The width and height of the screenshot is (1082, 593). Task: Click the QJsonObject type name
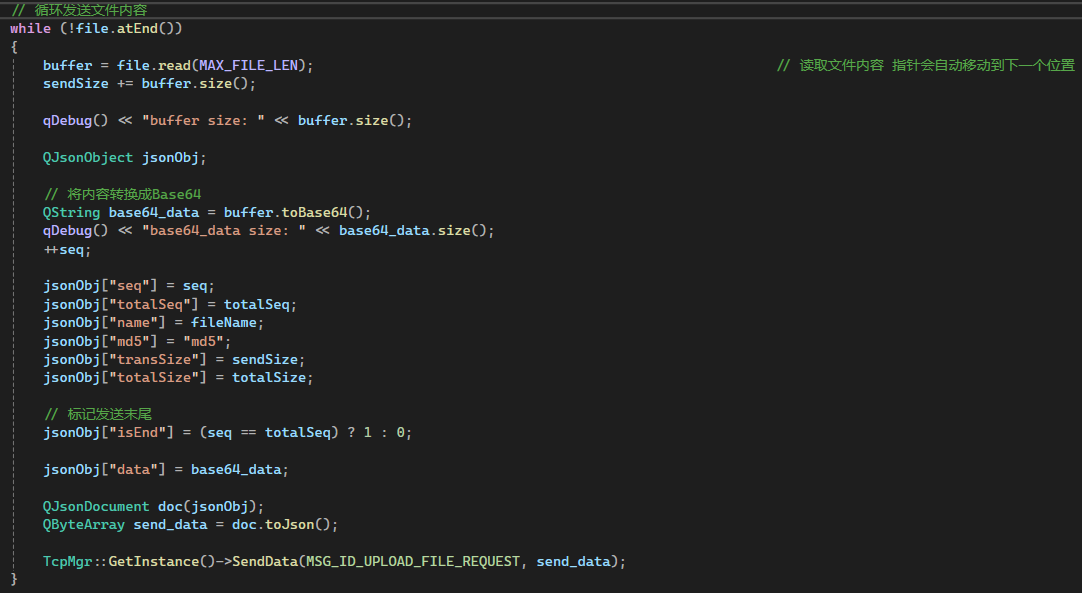(88, 157)
